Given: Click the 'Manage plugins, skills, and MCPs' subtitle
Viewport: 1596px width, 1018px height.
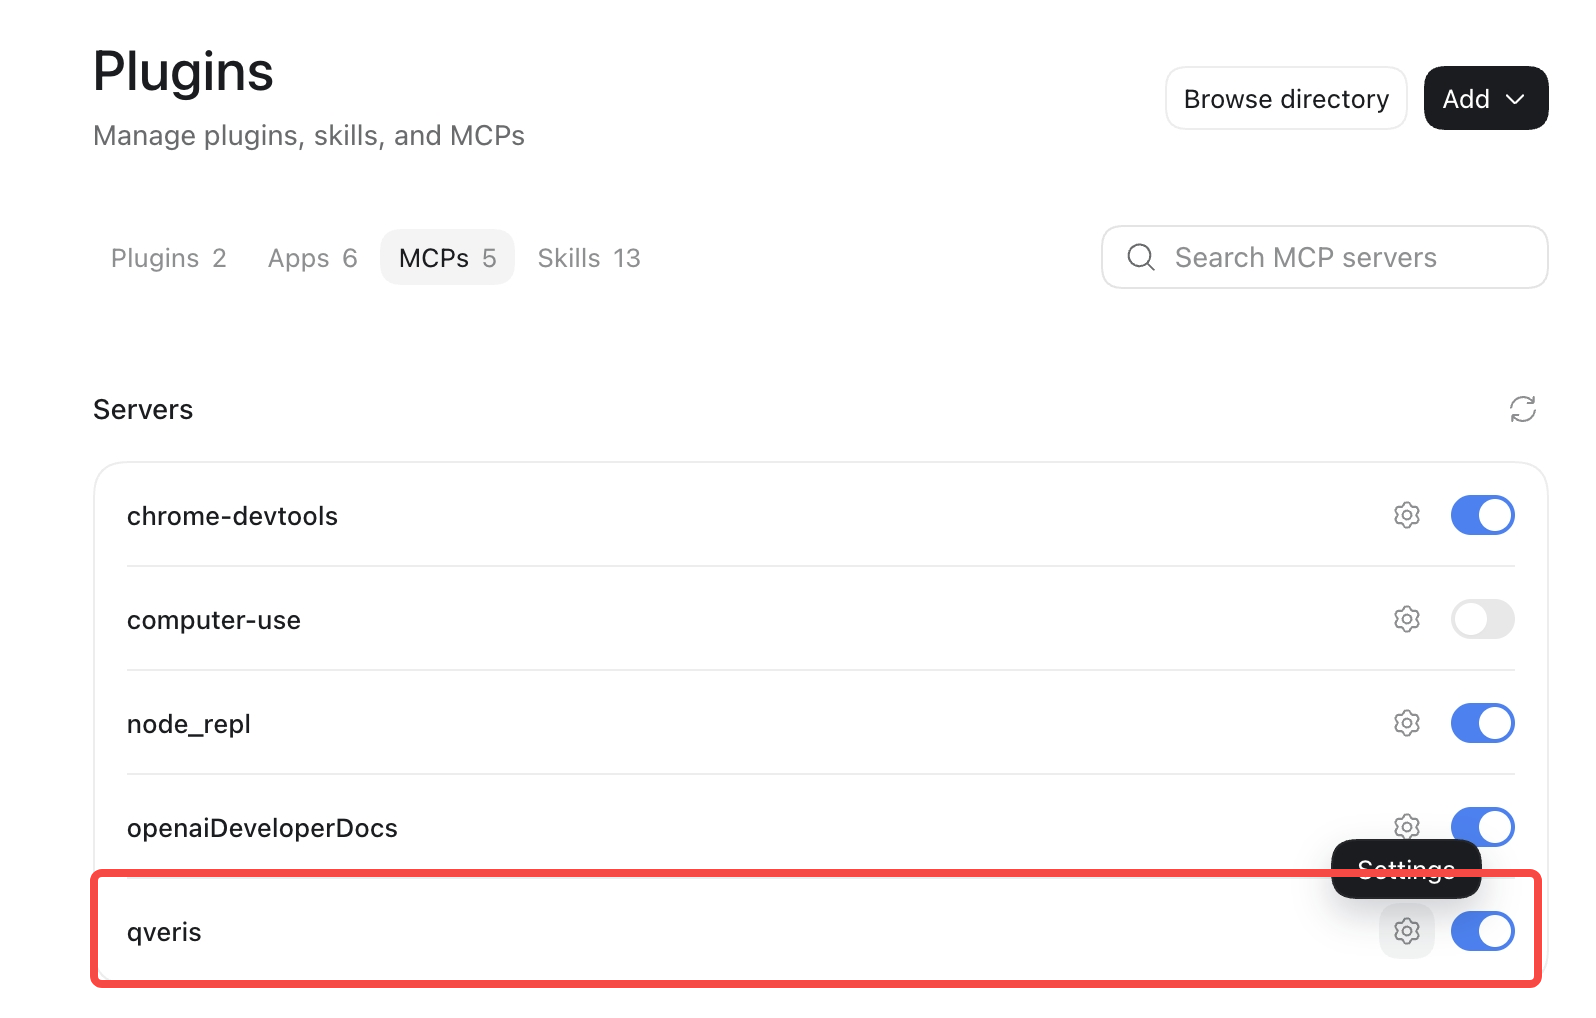Looking at the screenshot, I should 309,135.
